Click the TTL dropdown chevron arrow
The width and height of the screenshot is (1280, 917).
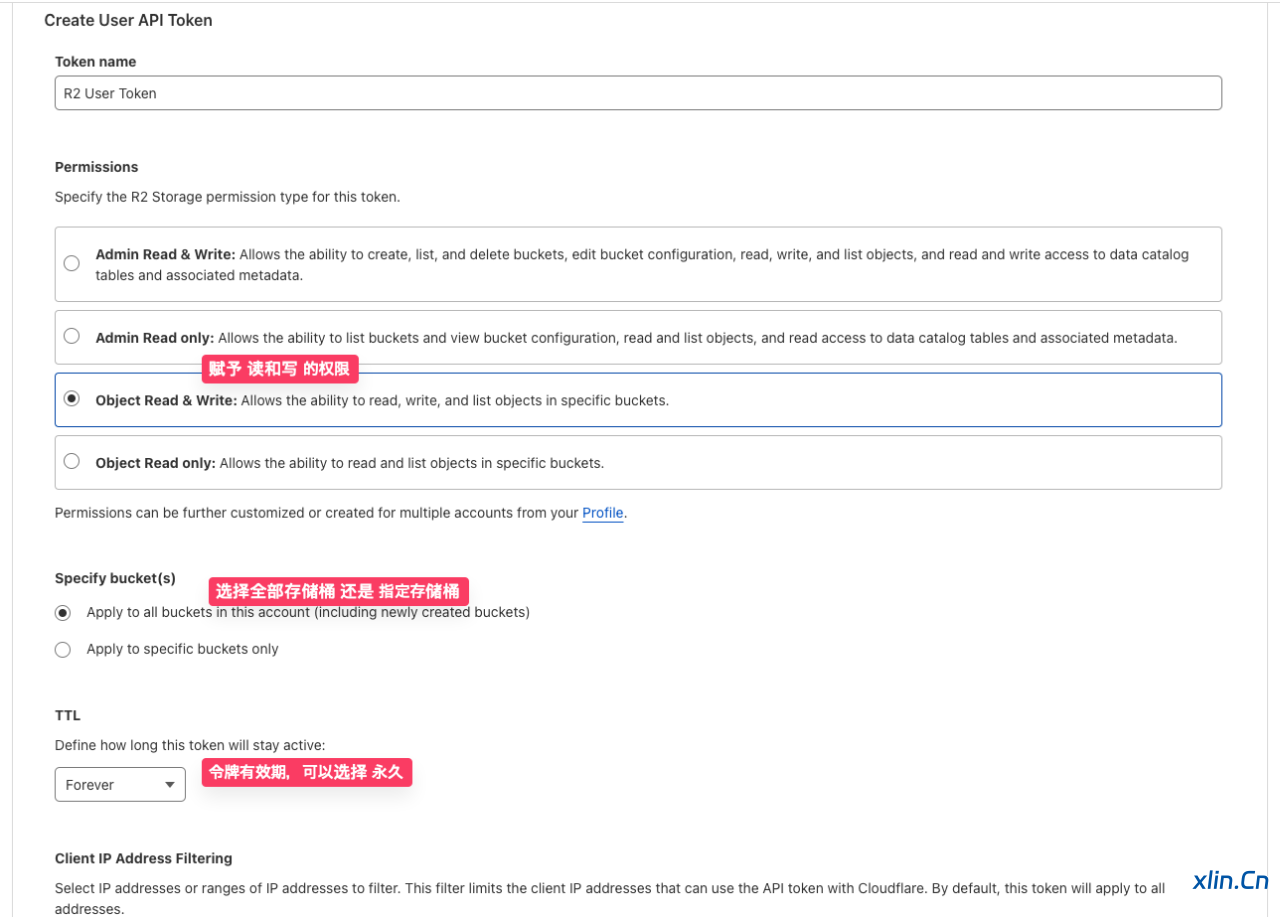(x=170, y=784)
